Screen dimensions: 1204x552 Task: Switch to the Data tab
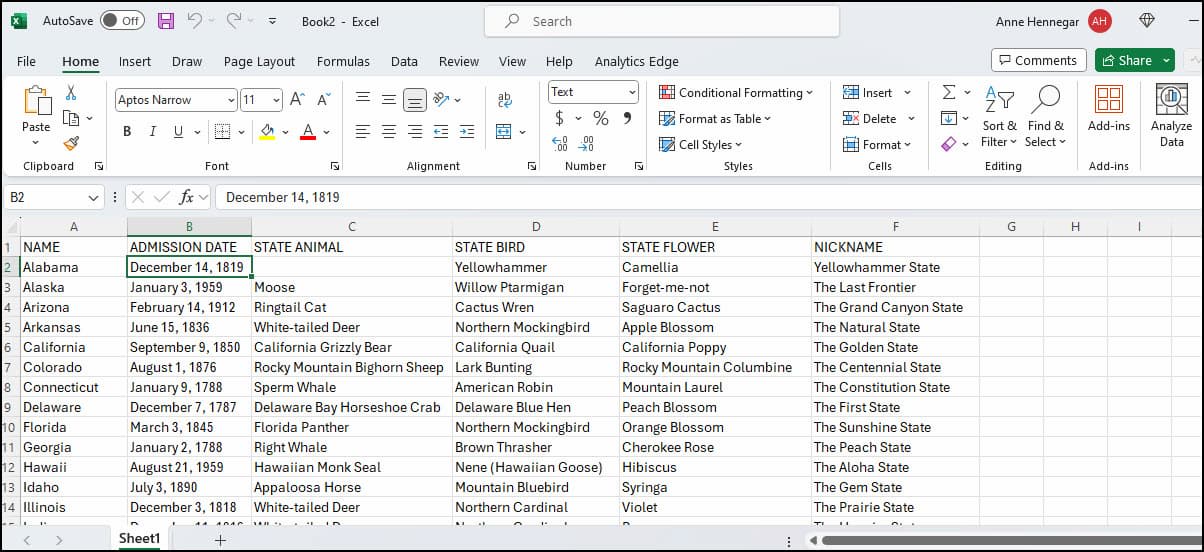pos(404,61)
